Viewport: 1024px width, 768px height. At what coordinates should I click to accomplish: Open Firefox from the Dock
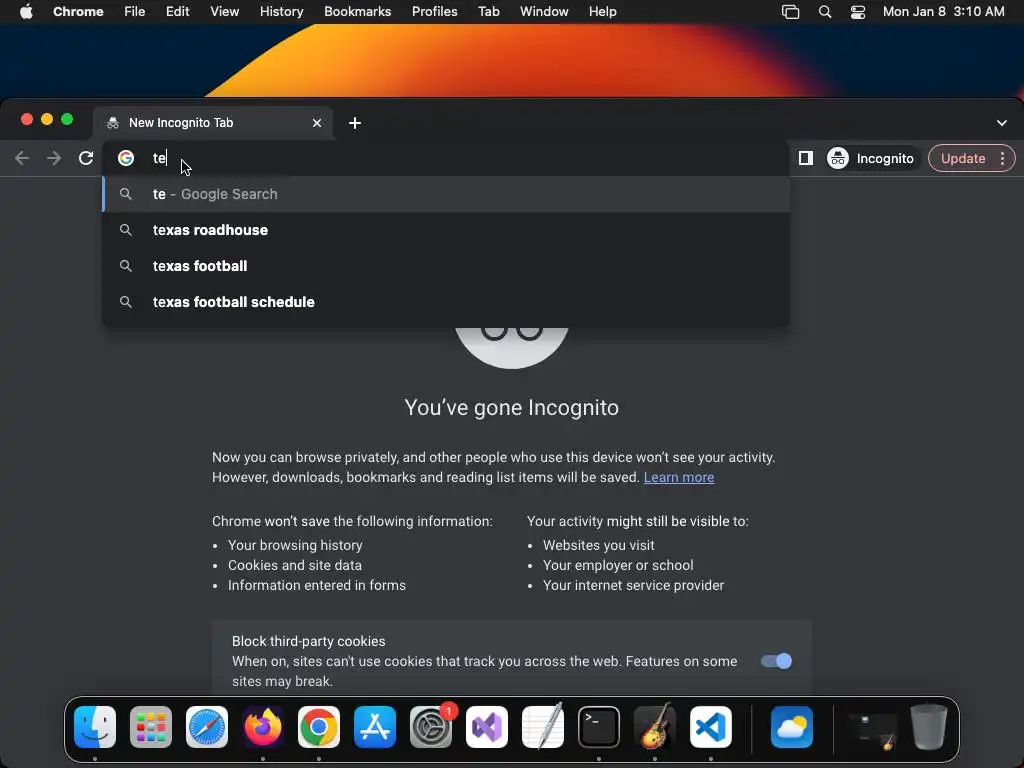tap(263, 727)
